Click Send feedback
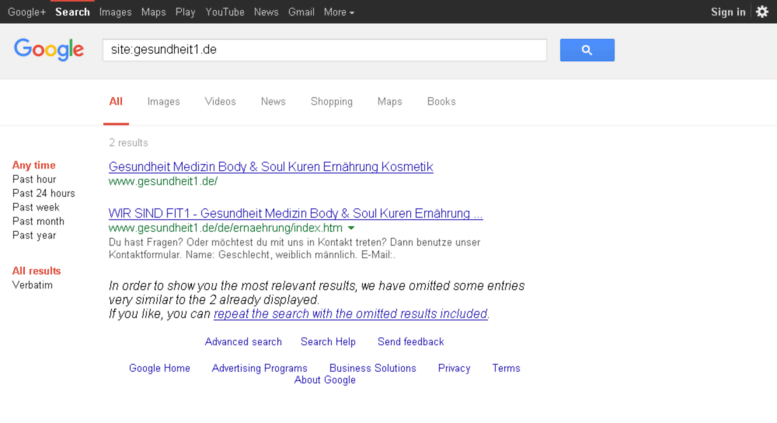Image resolution: width=777 pixels, height=423 pixels. click(411, 342)
